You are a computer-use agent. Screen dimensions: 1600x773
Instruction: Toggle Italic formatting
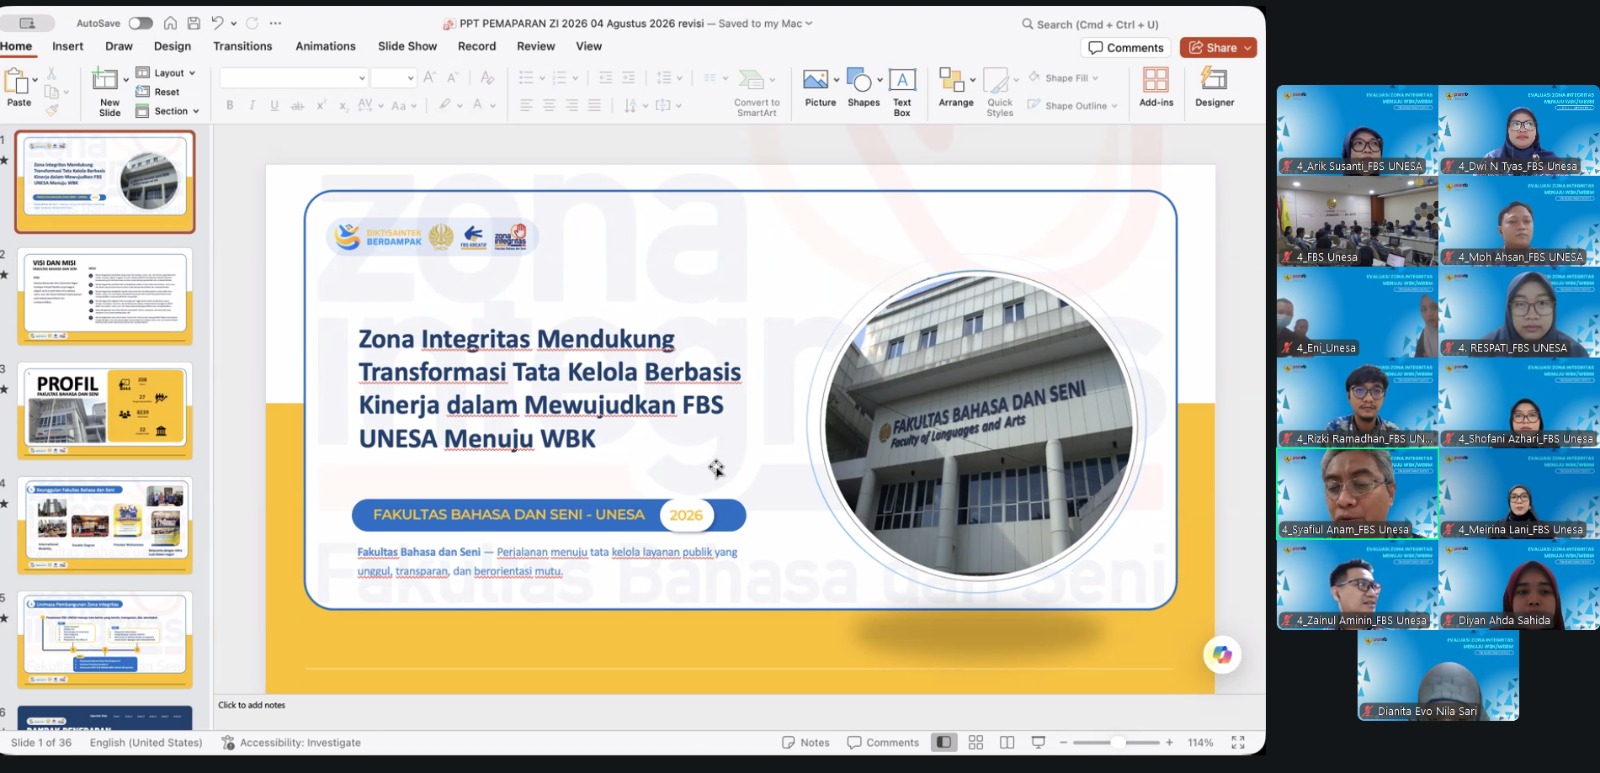(252, 105)
